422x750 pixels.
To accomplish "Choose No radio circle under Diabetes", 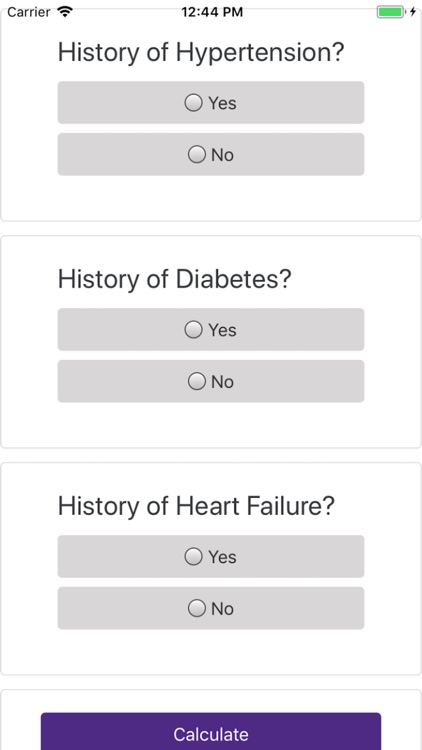I will (x=197, y=381).
